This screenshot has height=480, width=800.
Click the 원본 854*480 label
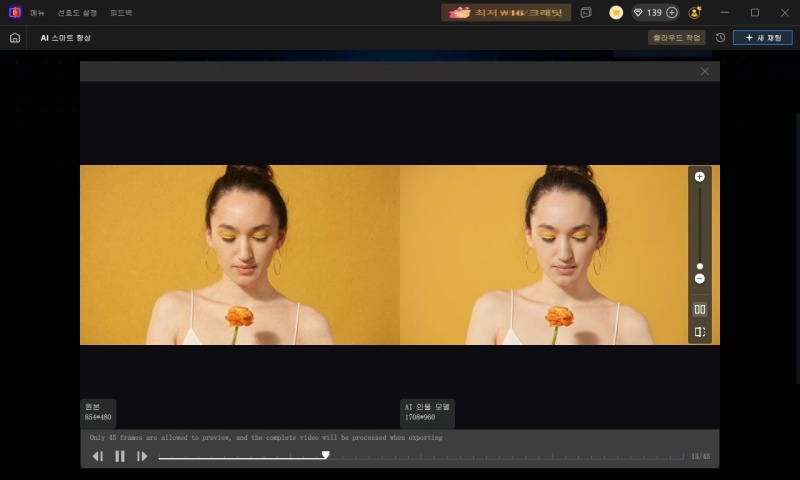98,412
